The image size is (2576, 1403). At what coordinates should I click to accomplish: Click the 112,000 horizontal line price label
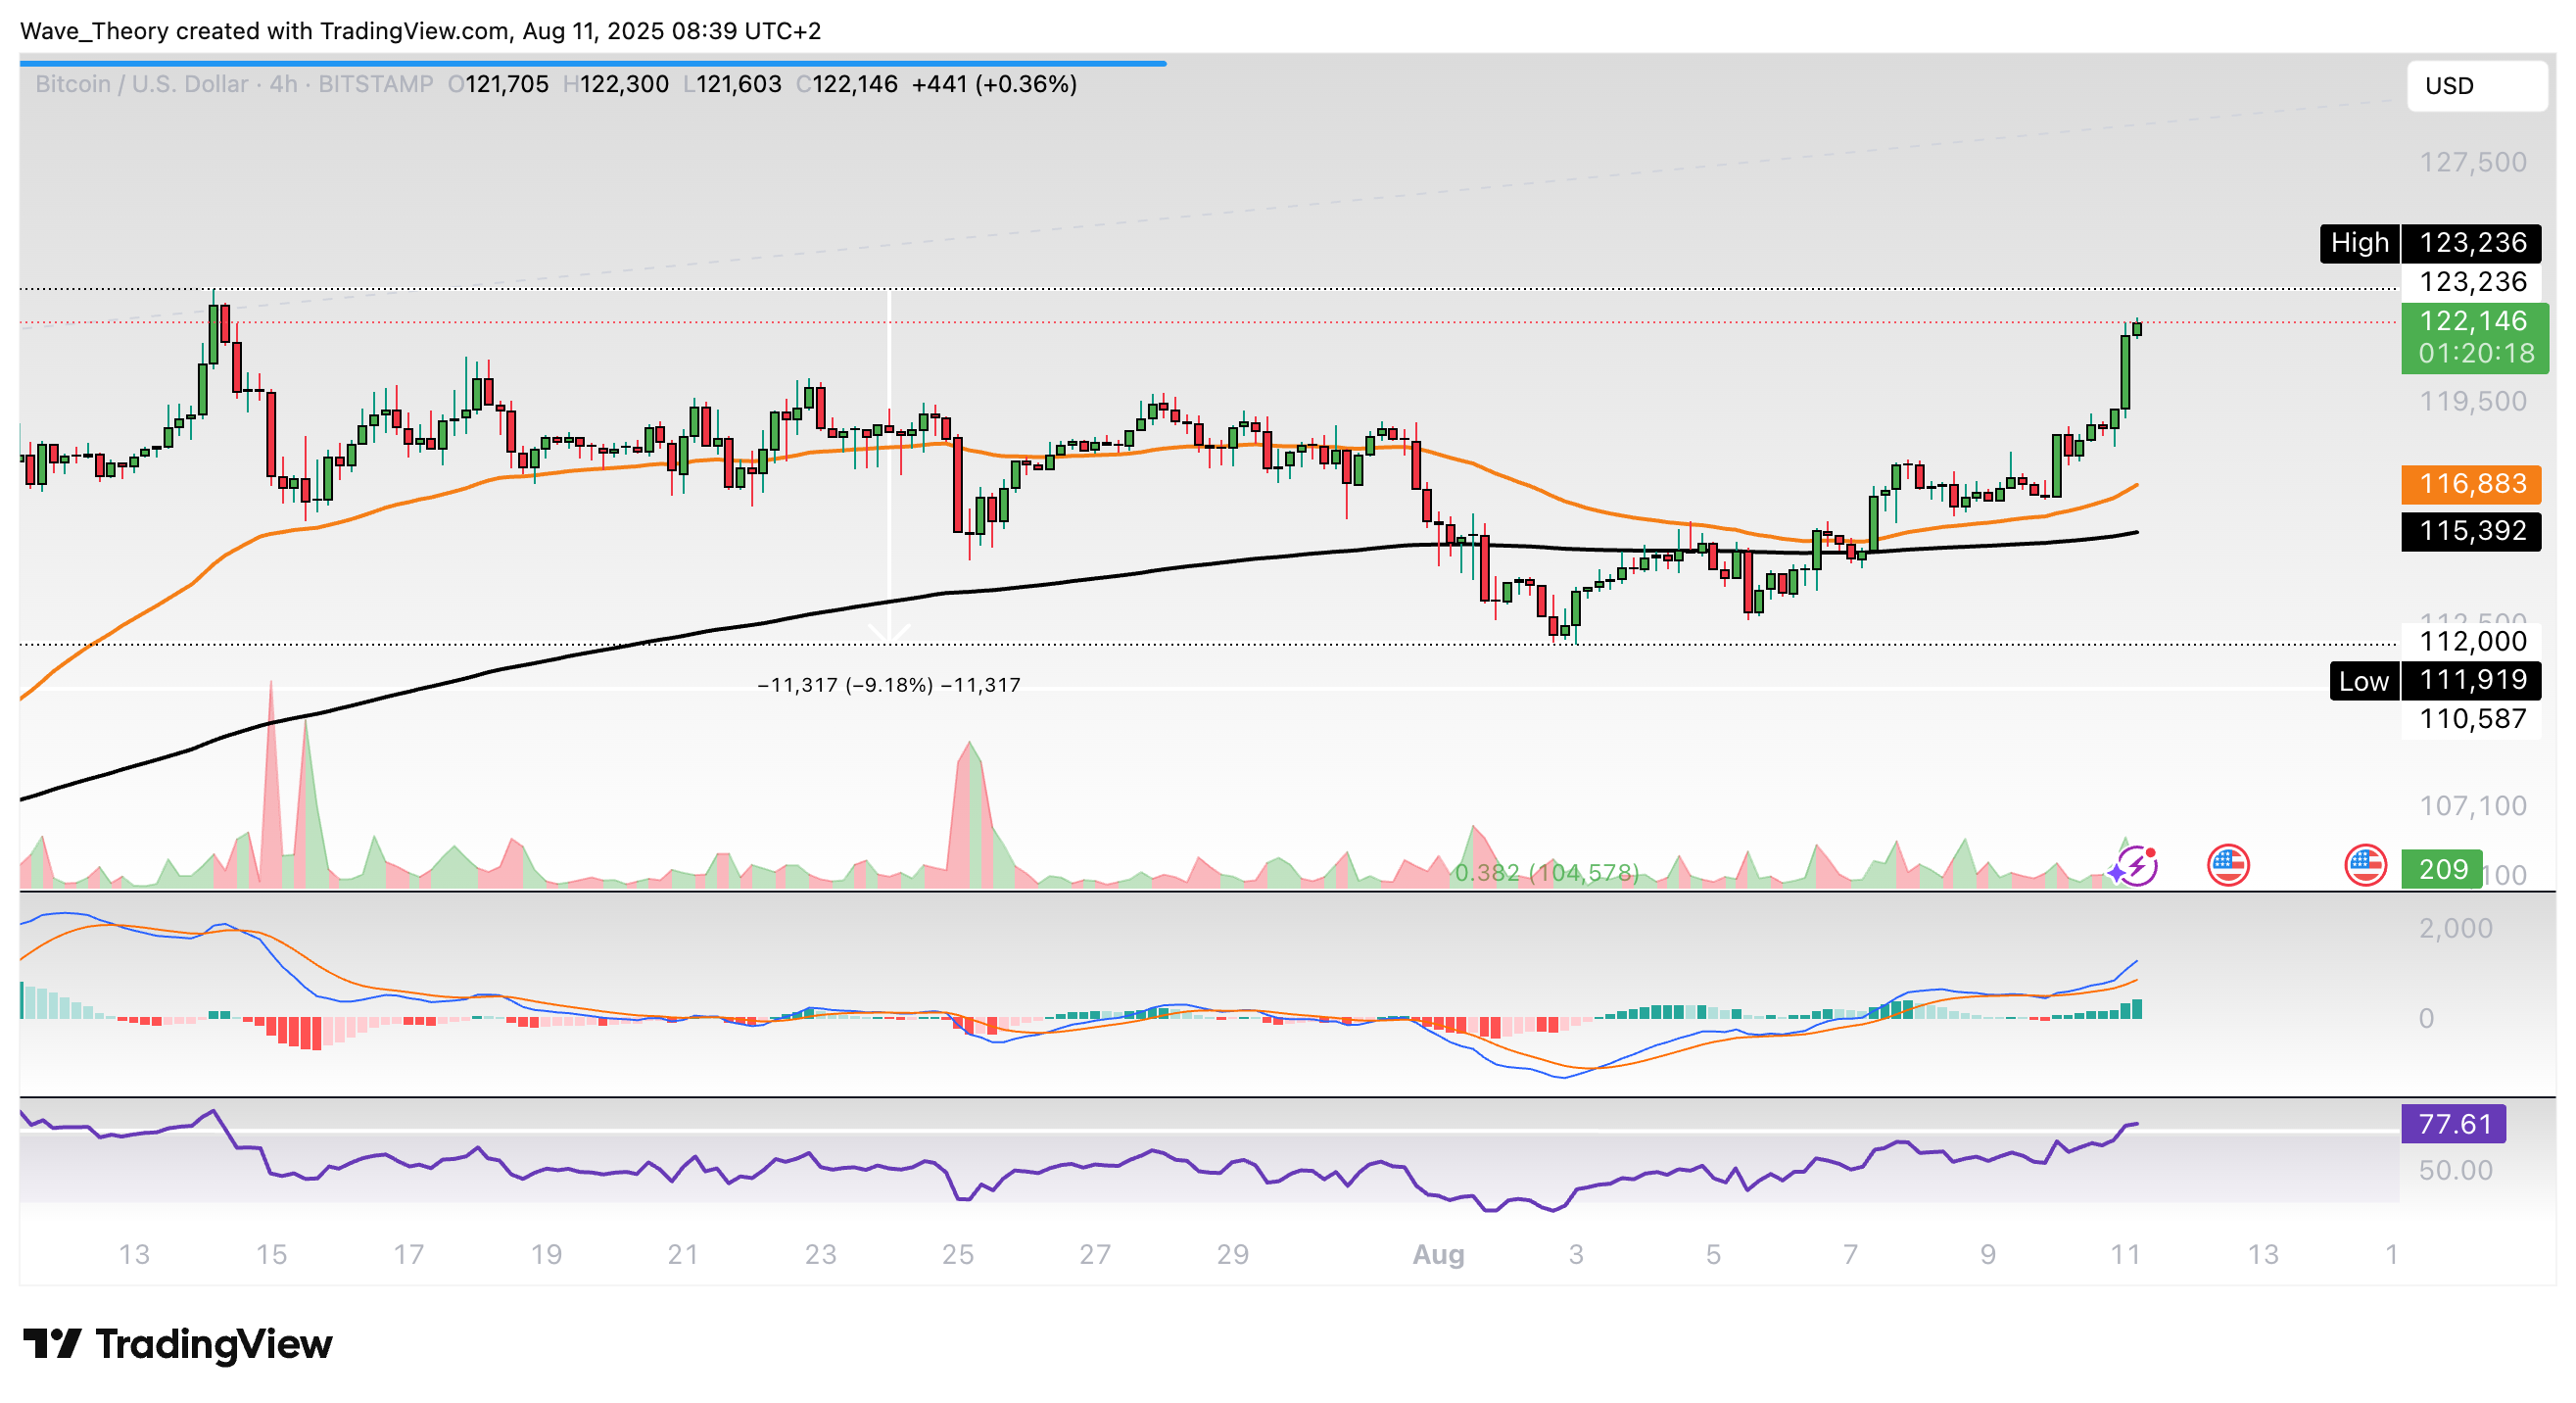tap(2471, 641)
